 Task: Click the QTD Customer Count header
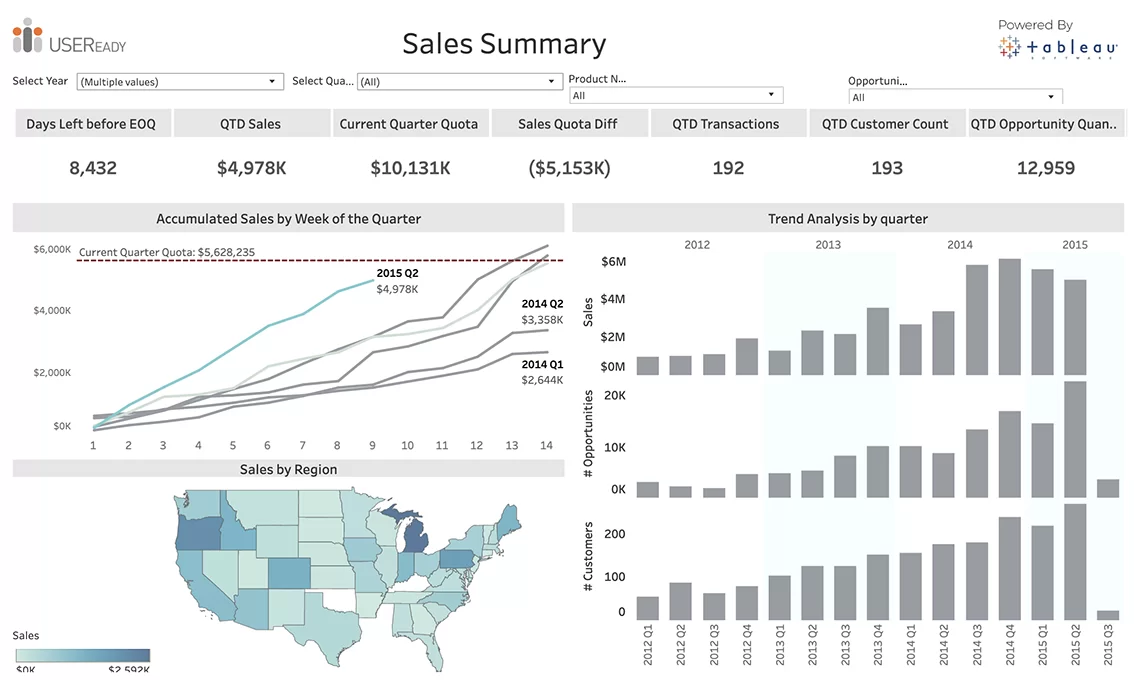[x=885, y=124]
